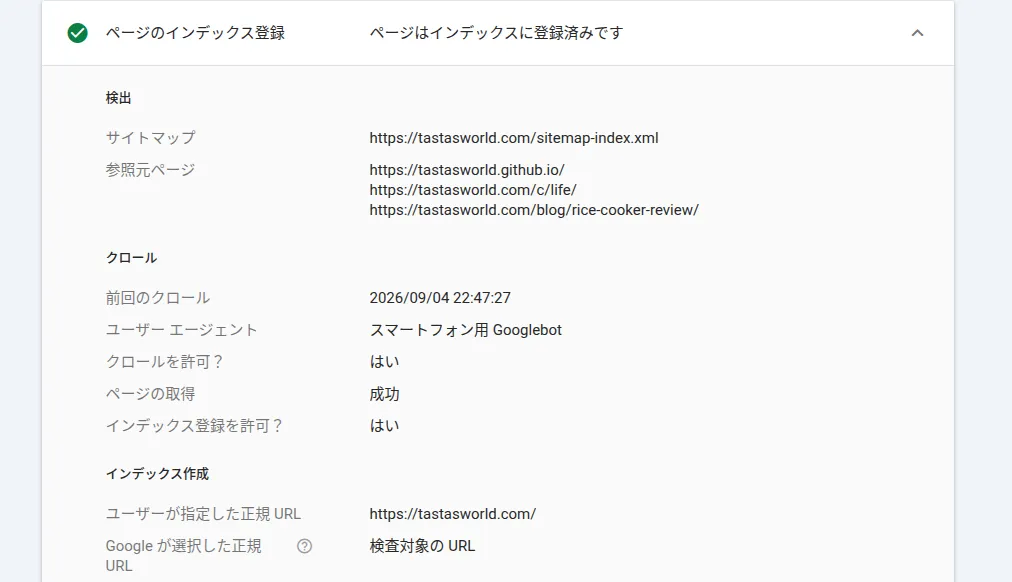This screenshot has width=1012, height=582.
Task: Select the sitemap-index.xml URL
Action: click(x=514, y=138)
